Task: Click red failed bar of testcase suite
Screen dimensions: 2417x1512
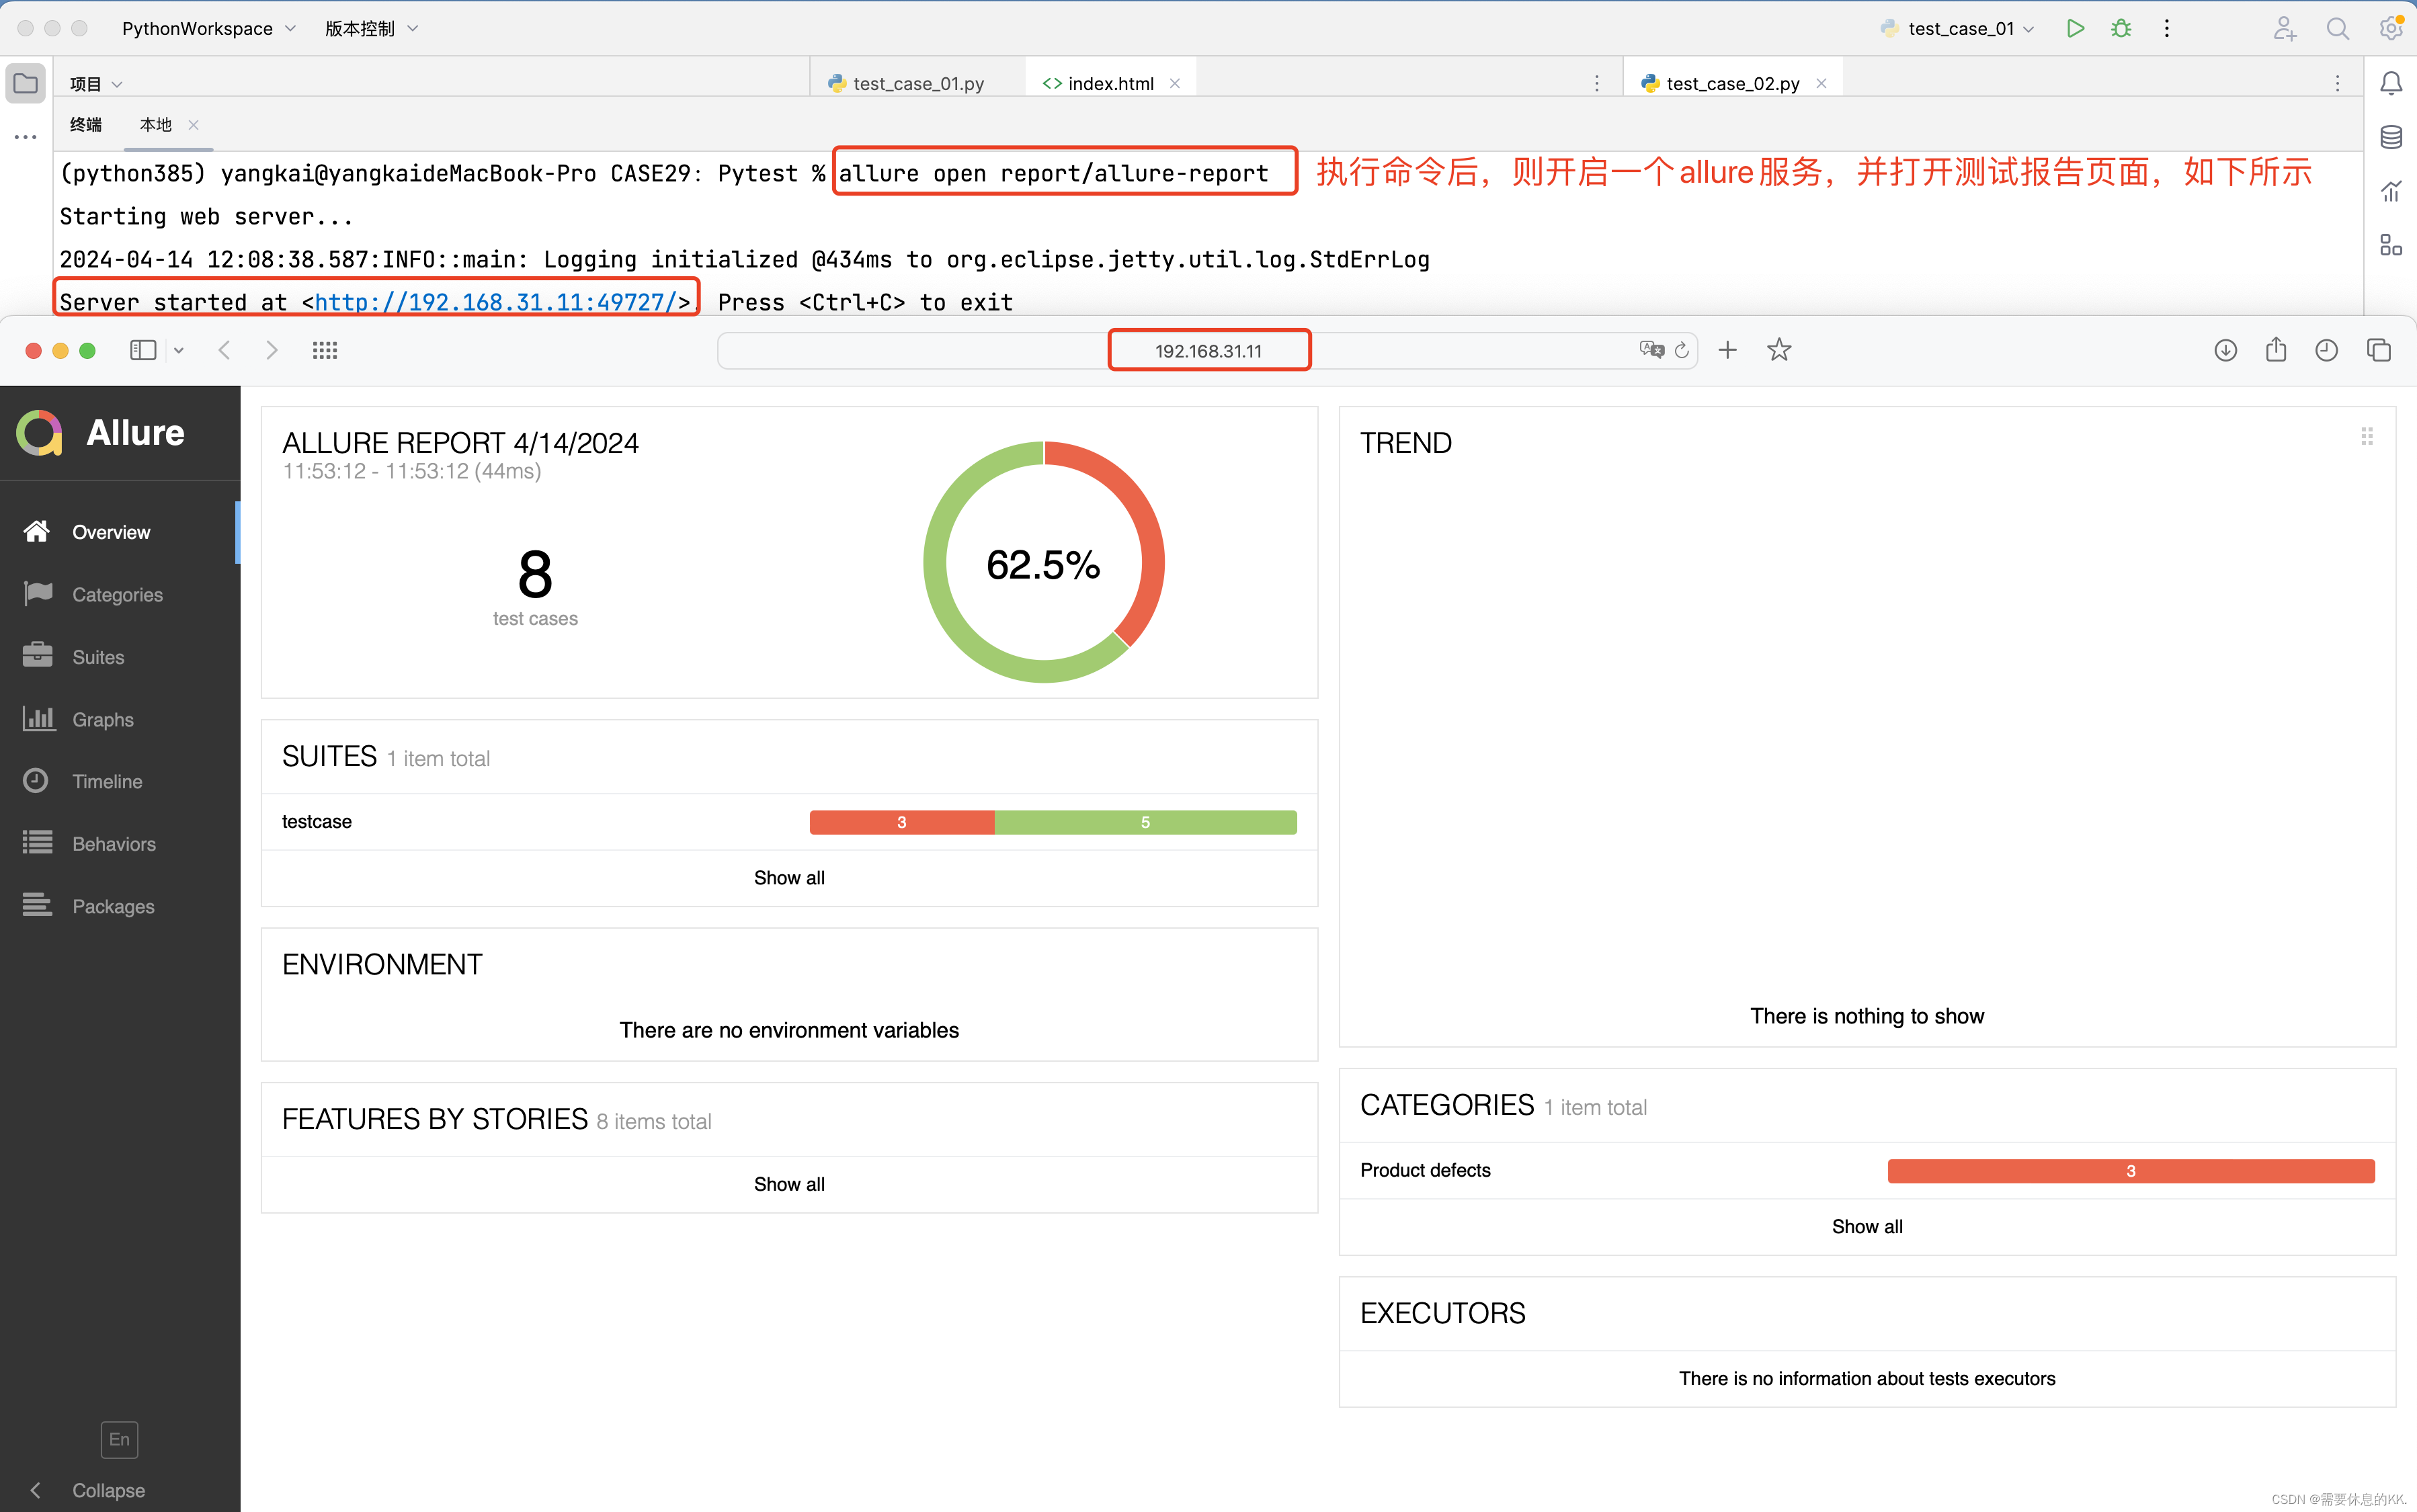Action: (901, 822)
